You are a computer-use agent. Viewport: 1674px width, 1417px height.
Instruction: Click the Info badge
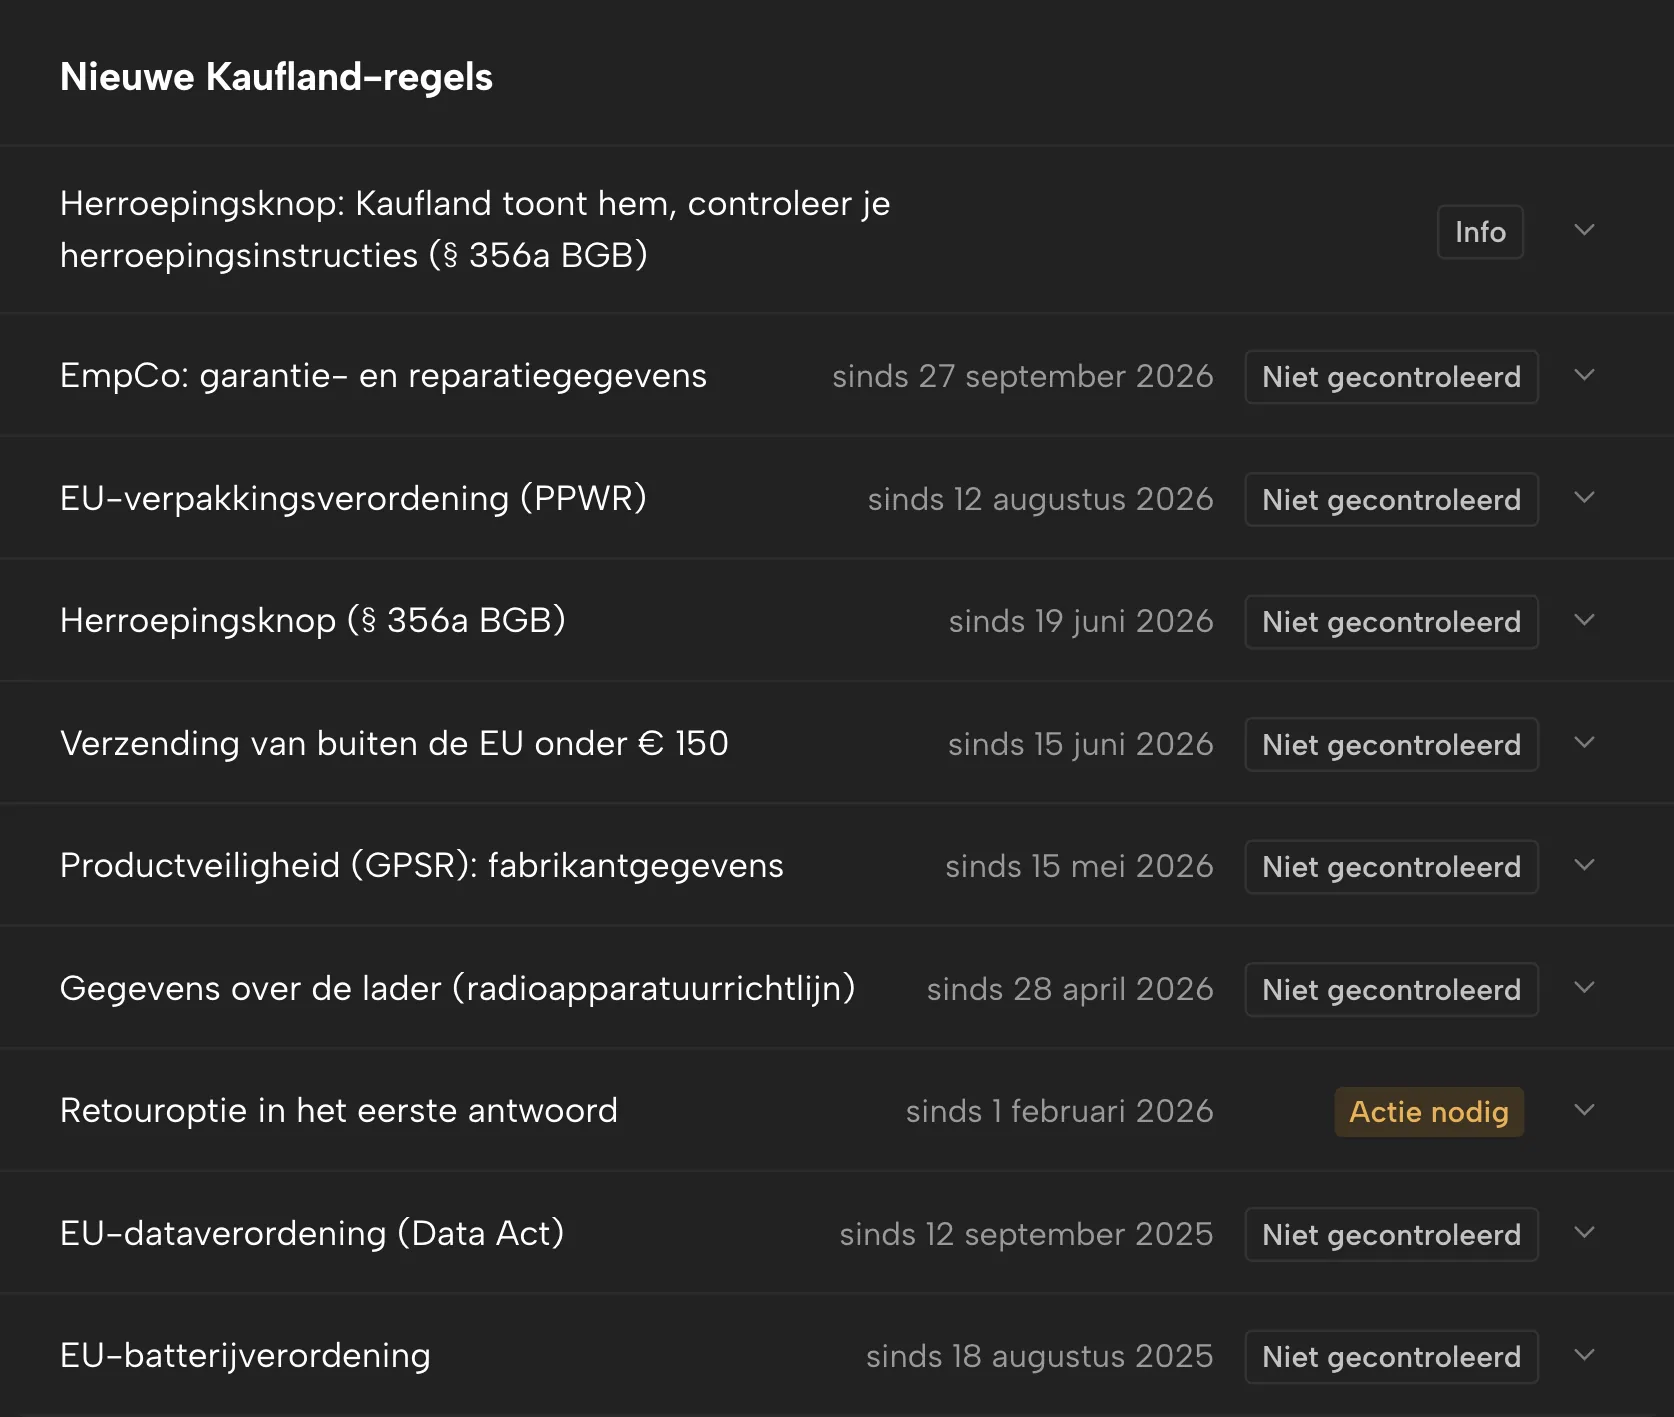[x=1480, y=232]
